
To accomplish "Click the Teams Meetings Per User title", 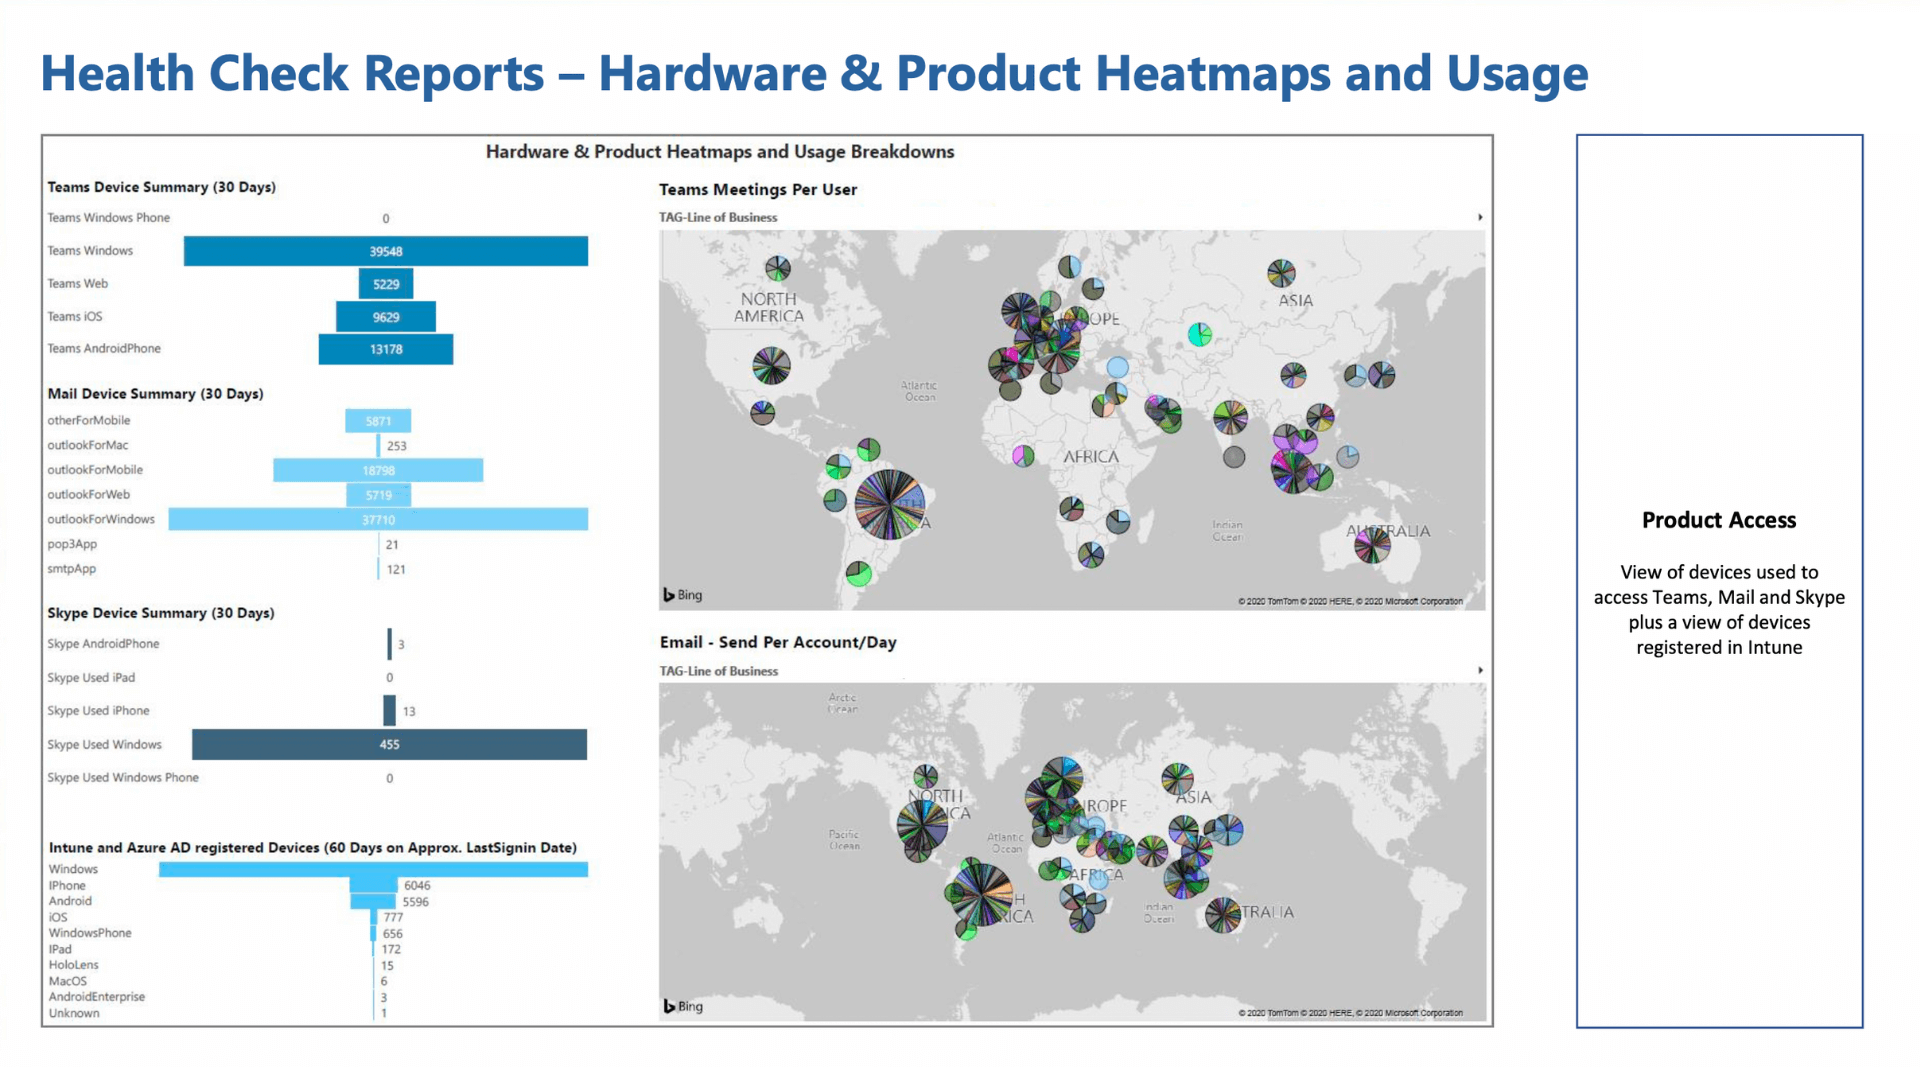I will click(x=758, y=189).
